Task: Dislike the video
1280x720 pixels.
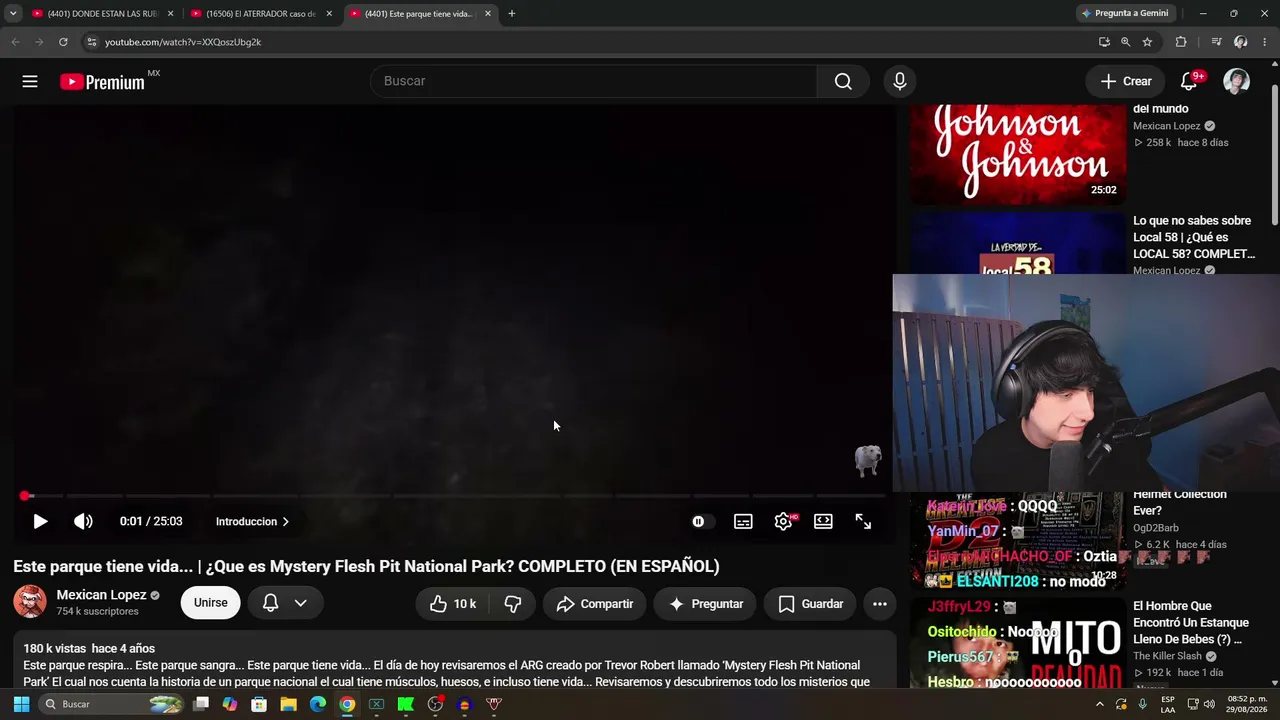Action: 513,604
